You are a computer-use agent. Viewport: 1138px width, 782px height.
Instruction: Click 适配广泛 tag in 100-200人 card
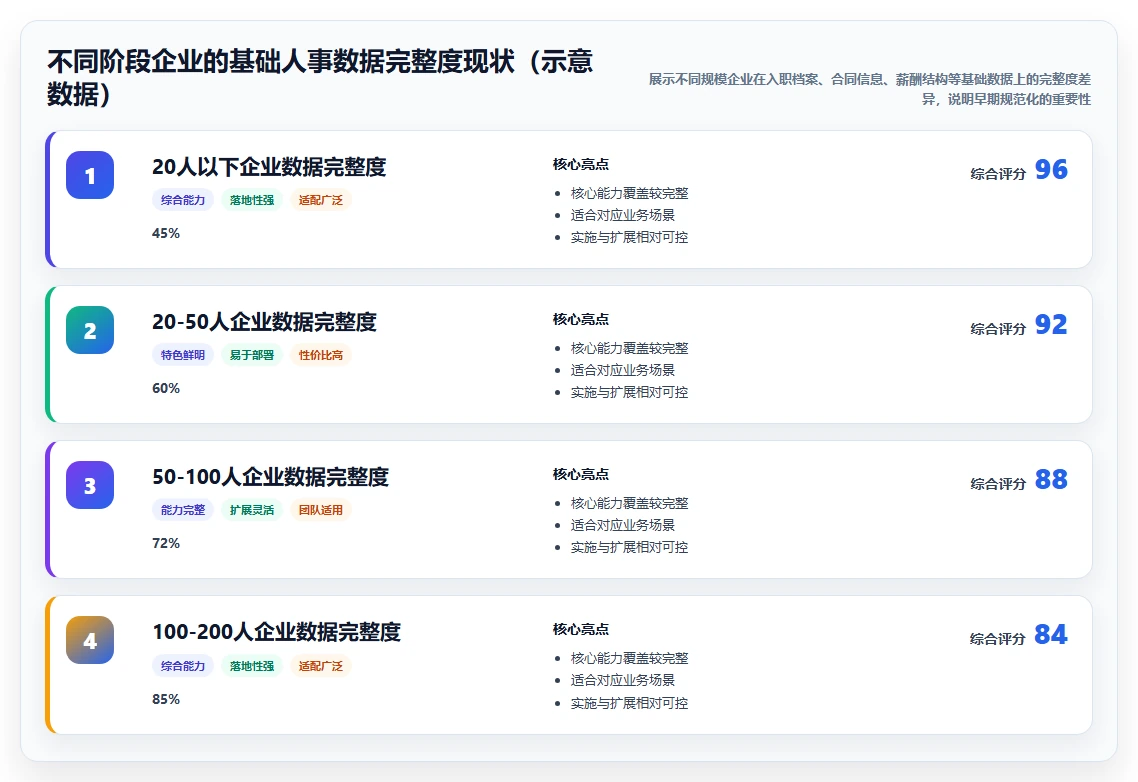tap(321, 666)
